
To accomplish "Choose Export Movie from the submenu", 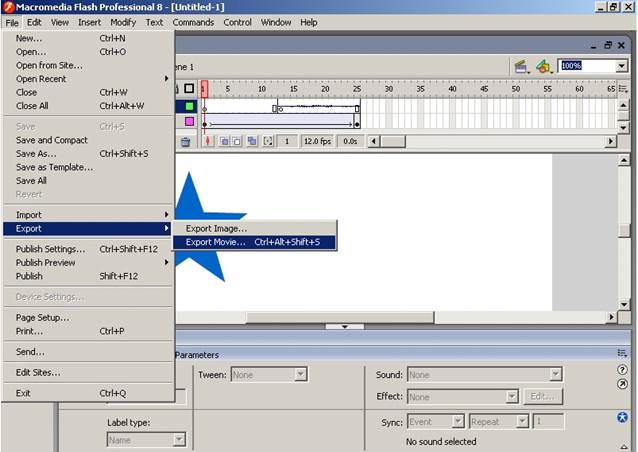I will coord(254,242).
